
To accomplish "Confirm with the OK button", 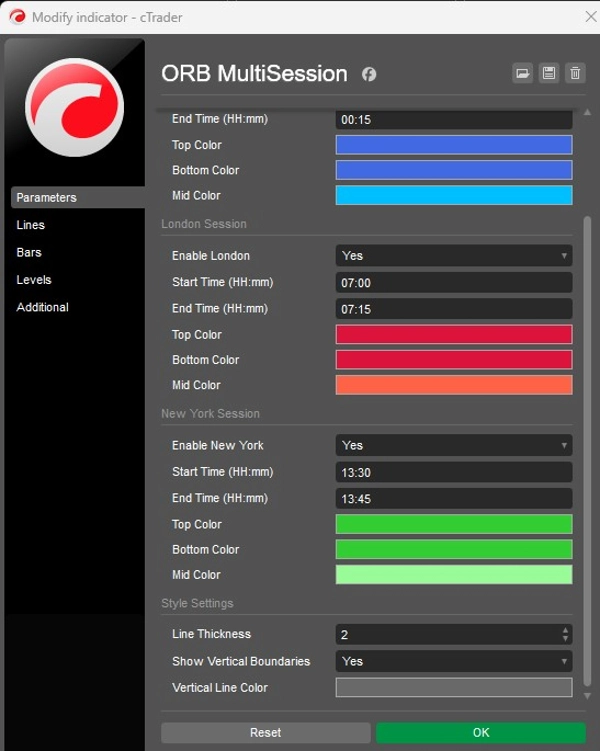I will tap(481, 733).
